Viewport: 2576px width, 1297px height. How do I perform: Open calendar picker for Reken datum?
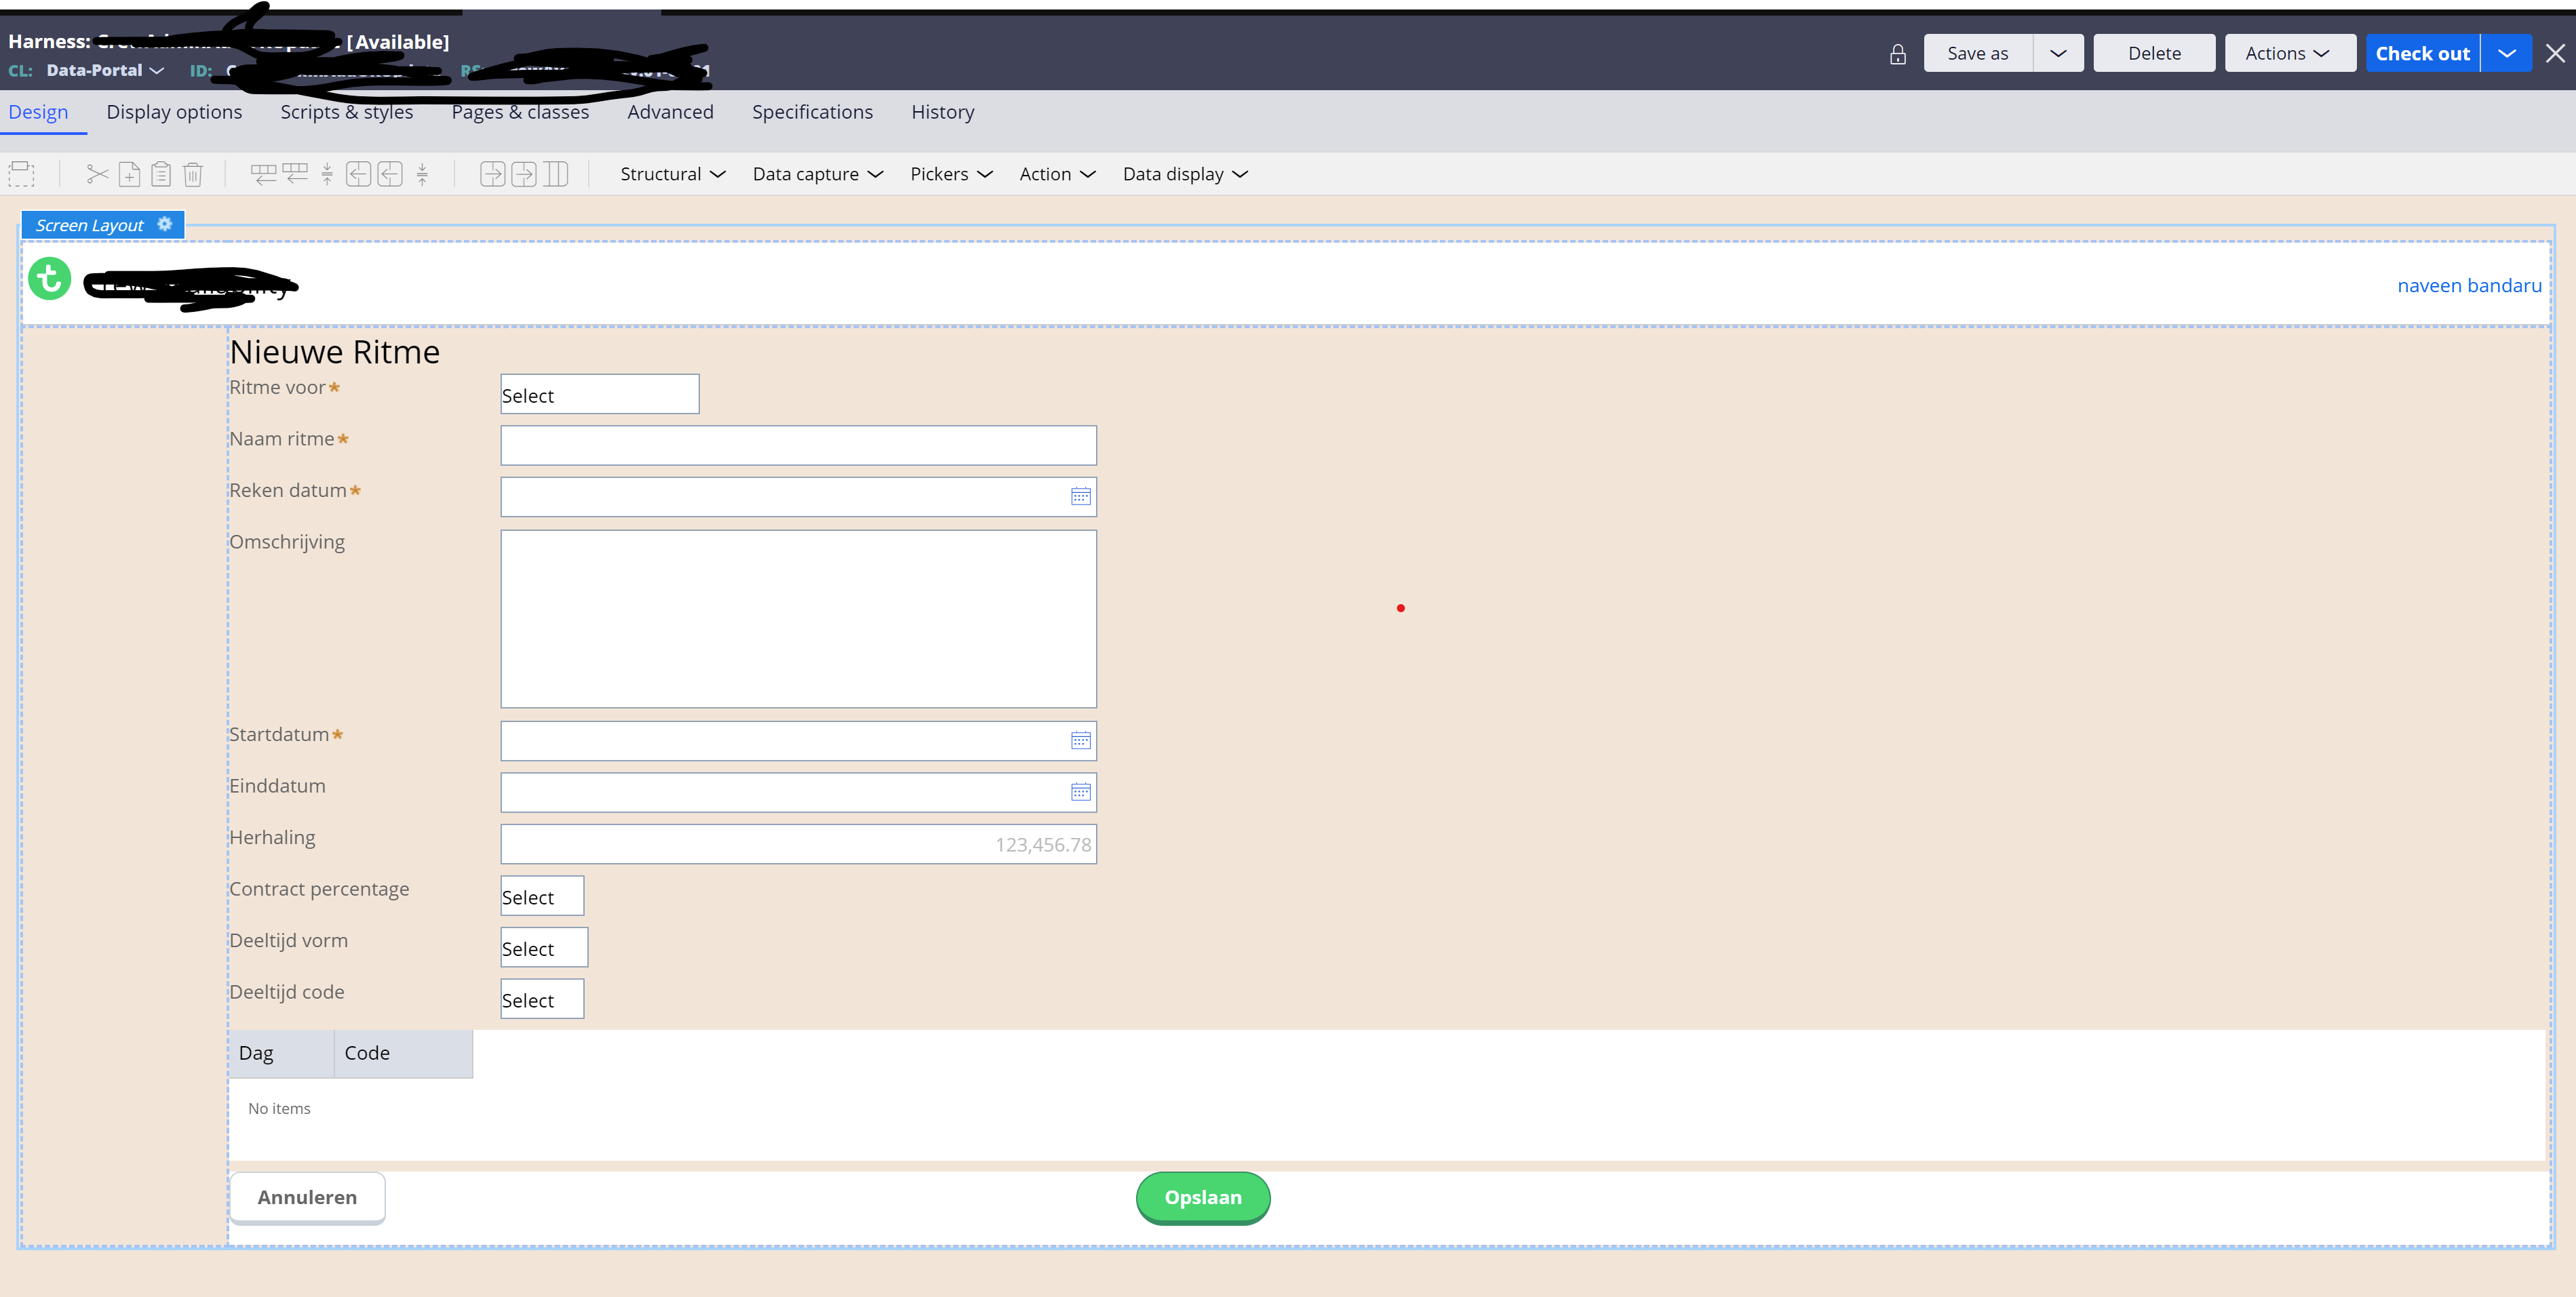tap(1080, 496)
